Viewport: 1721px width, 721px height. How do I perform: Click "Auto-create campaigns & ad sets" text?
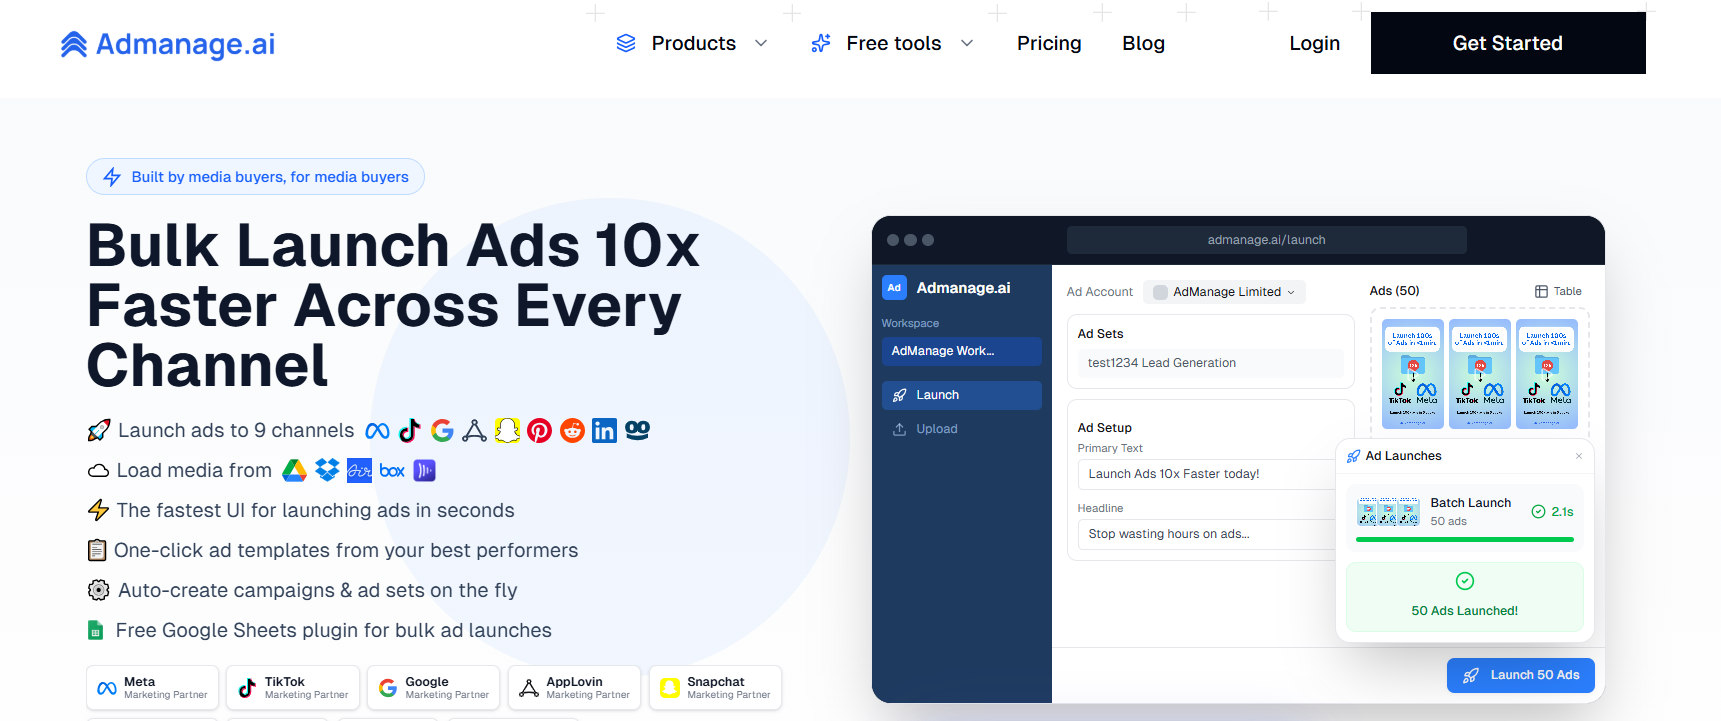point(318,591)
